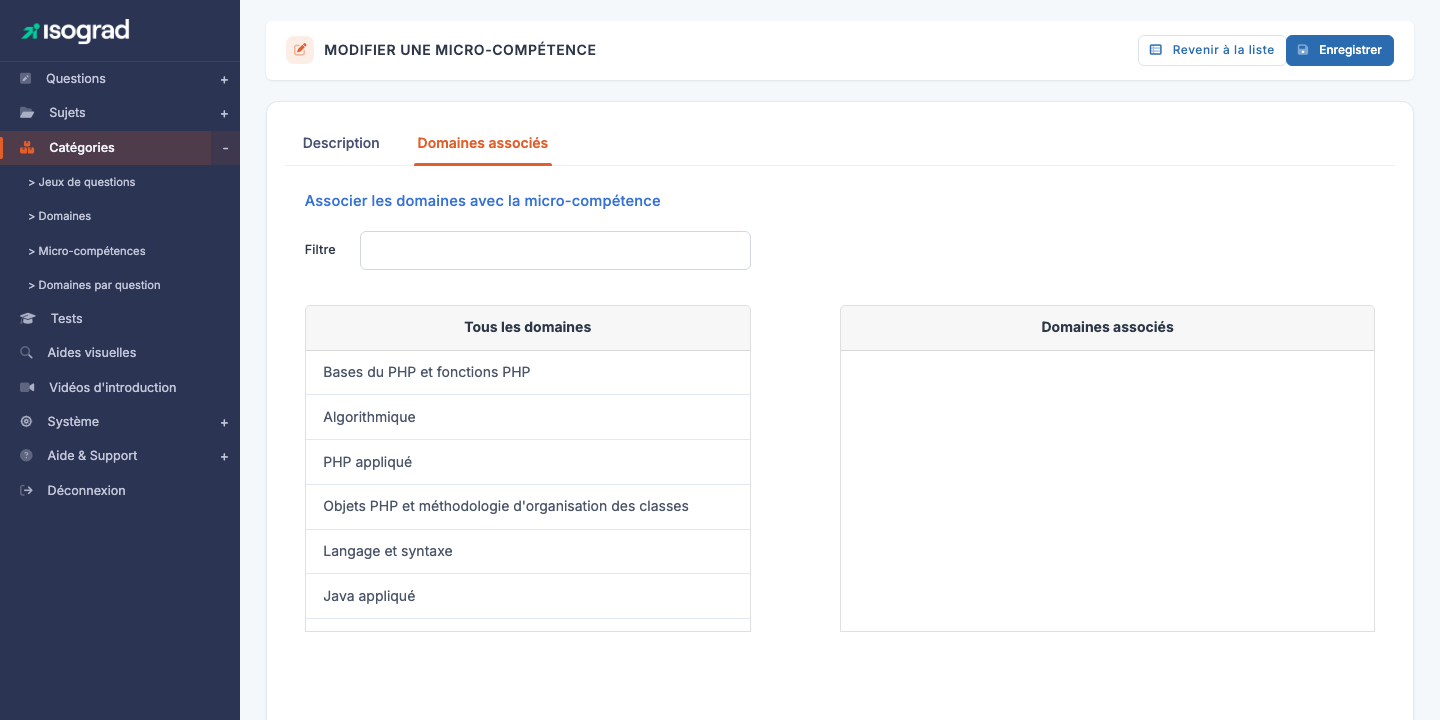The image size is (1440, 720).
Task: Click Associer les domaines heading text
Action: pos(483,201)
